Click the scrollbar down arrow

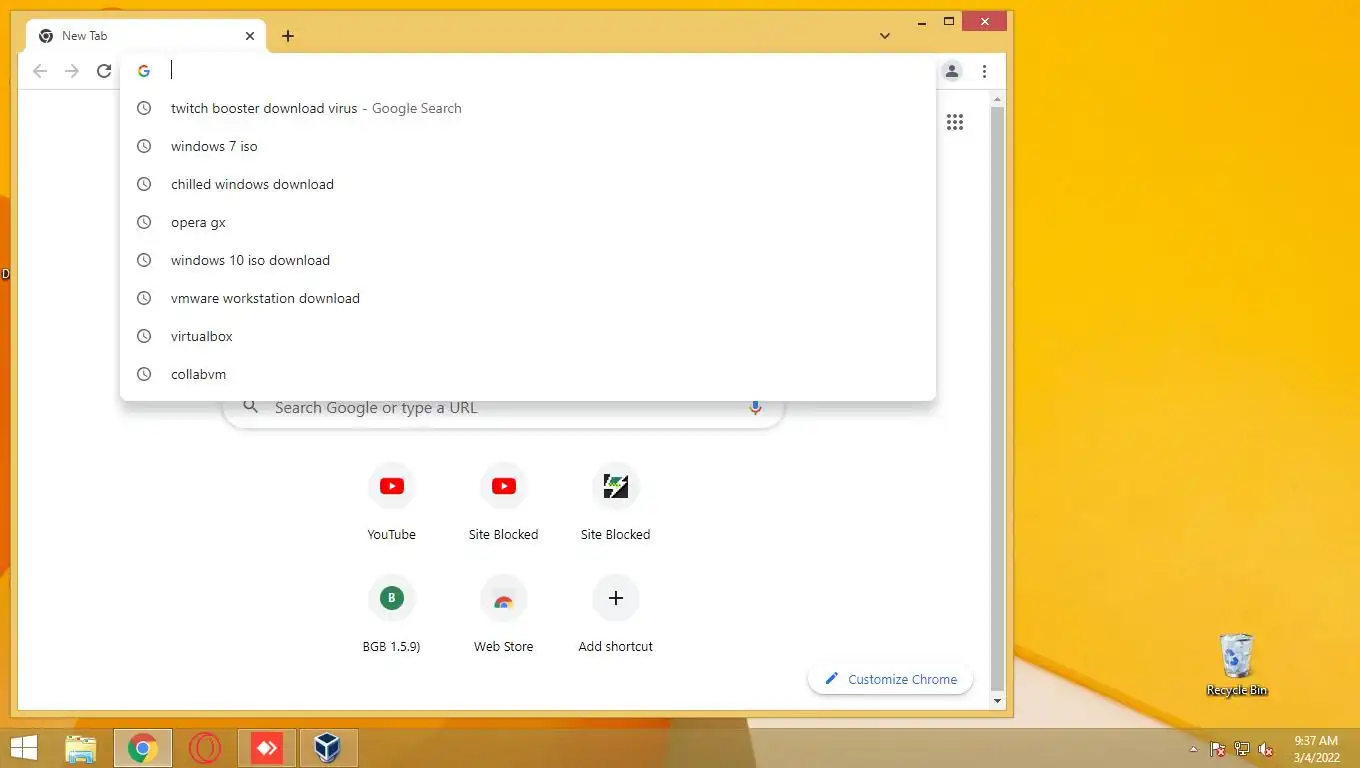[996, 701]
